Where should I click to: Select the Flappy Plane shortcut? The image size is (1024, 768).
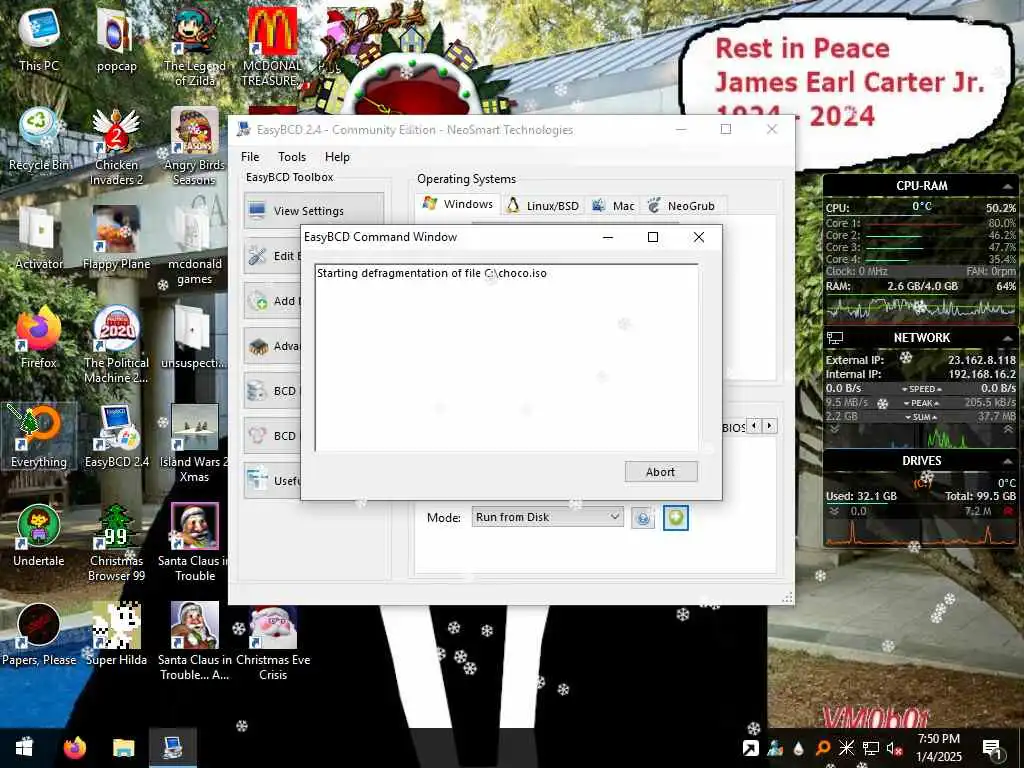(116, 238)
